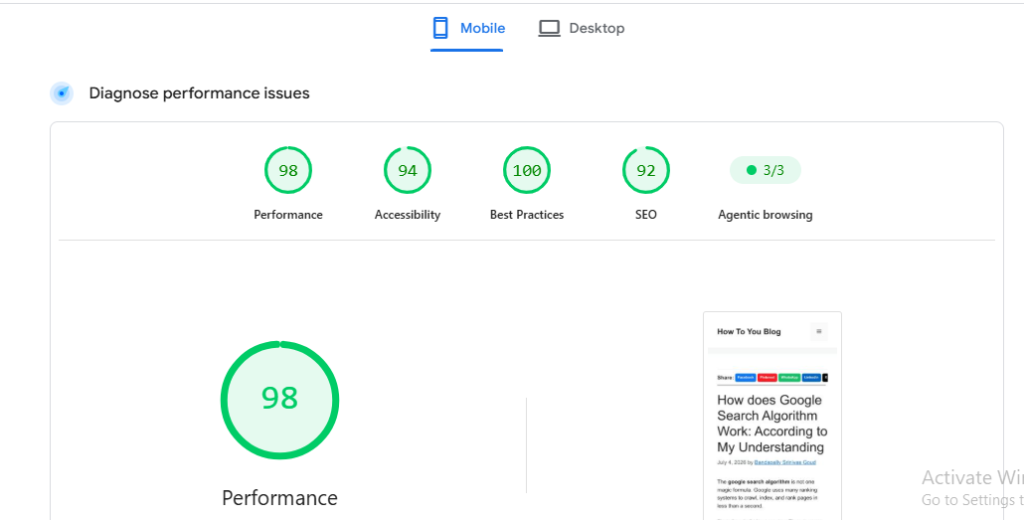Open the 94 Accessibility score gauge

pos(408,170)
